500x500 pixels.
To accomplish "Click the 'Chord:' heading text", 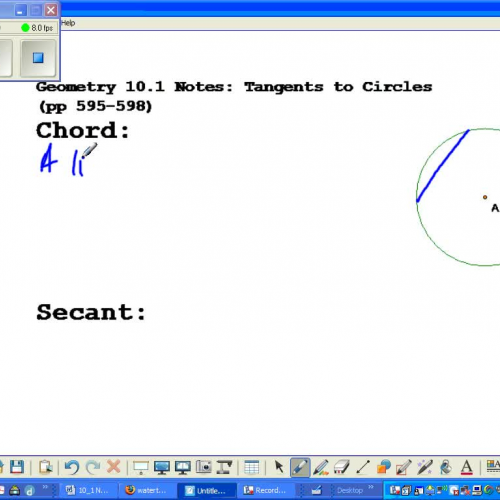I will click(83, 130).
